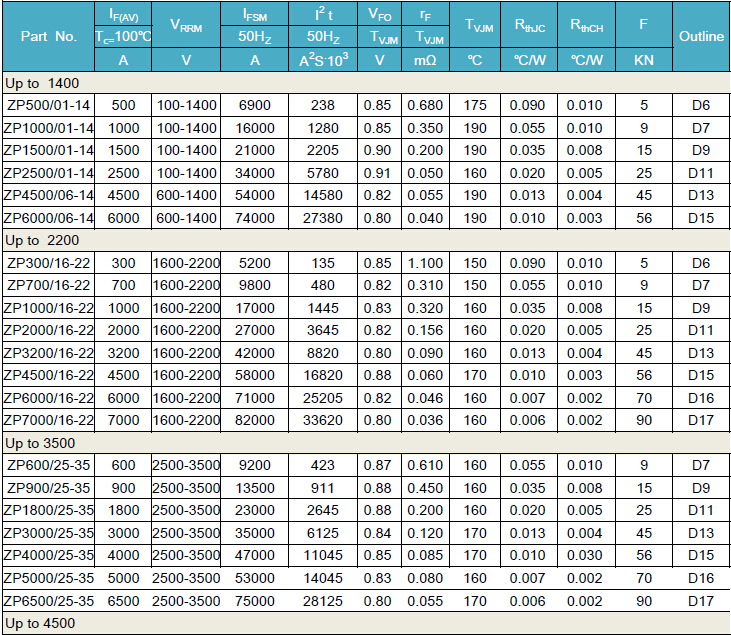The width and height of the screenshot is (731, 635).
Task: Click part number ZP500/01-14
Action: (48, 104)
